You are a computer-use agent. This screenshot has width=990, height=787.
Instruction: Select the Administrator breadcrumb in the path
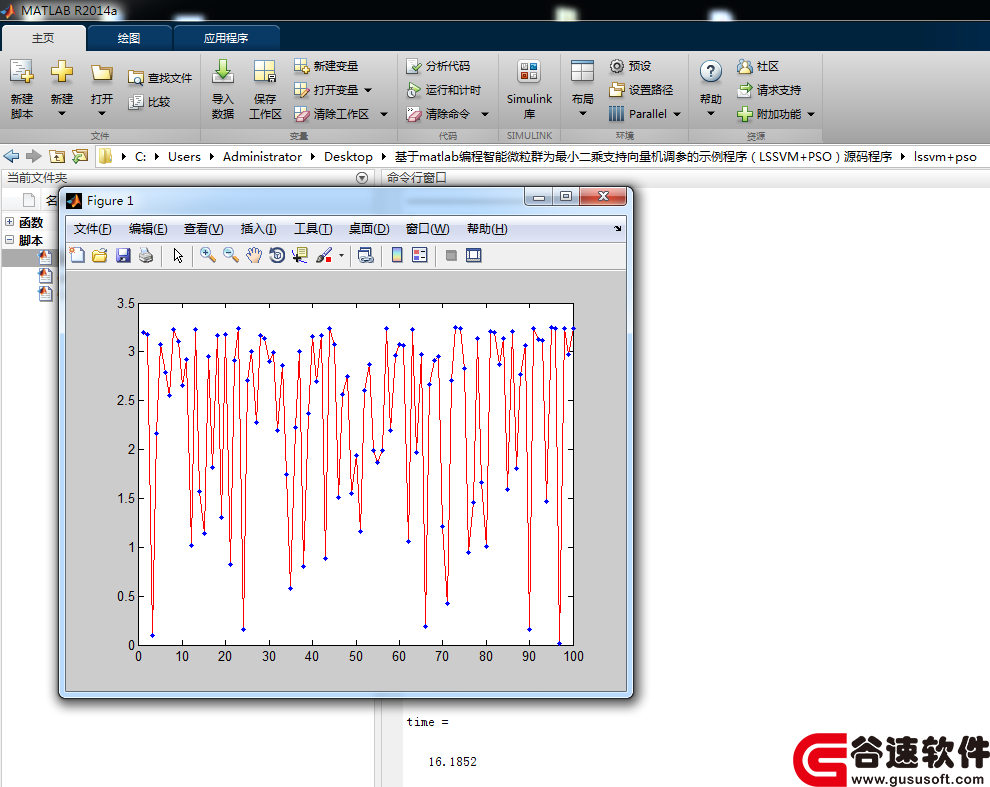(262, 157)
